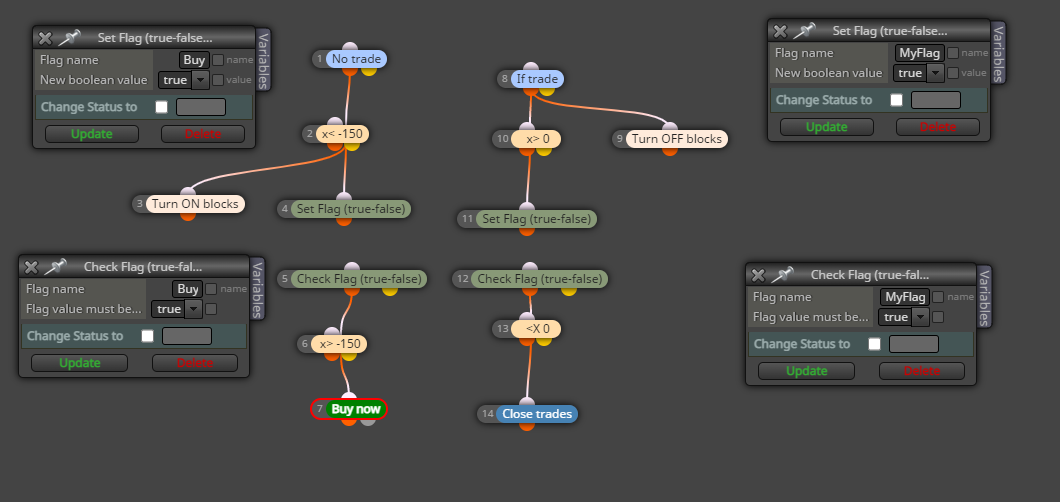The image size is (1060, 502).
Task: Select block 7 Buy now
Action: coord(356,409)
